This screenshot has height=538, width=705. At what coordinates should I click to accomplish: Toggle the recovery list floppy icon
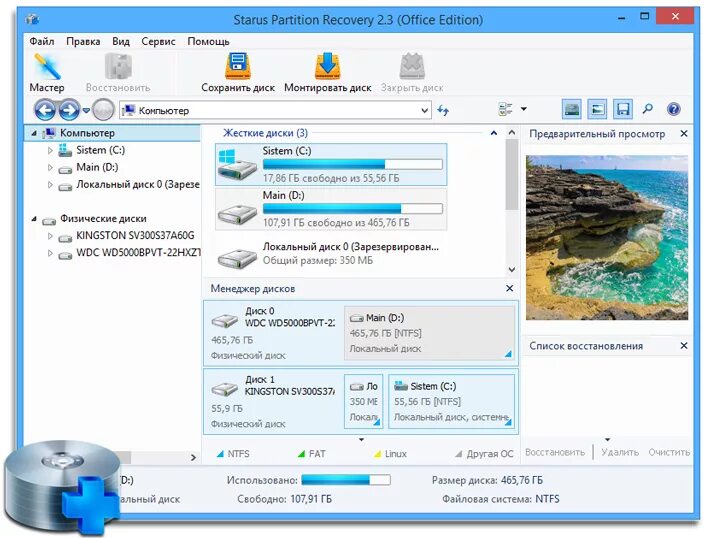click(623, 109)
